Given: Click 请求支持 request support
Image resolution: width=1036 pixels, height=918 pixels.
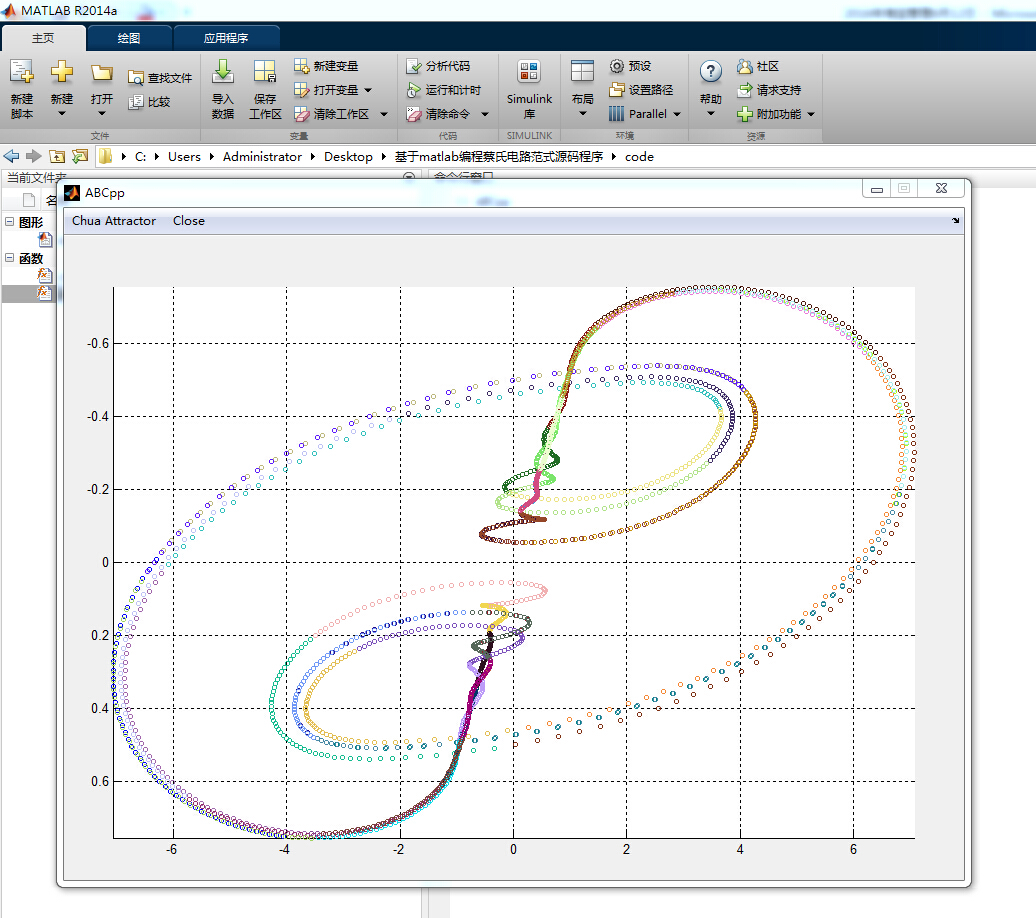Looking at the screenshot, I should [769, 90].
